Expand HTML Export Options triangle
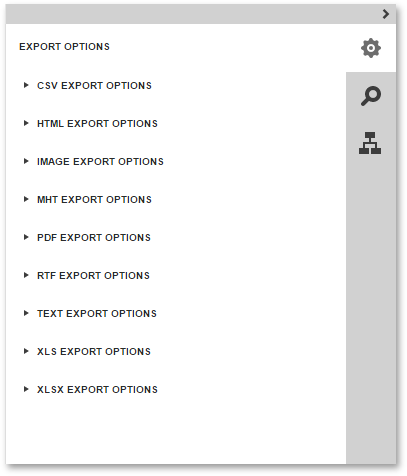This screenshot has width=407, height=476. click(x=26, y=123)
